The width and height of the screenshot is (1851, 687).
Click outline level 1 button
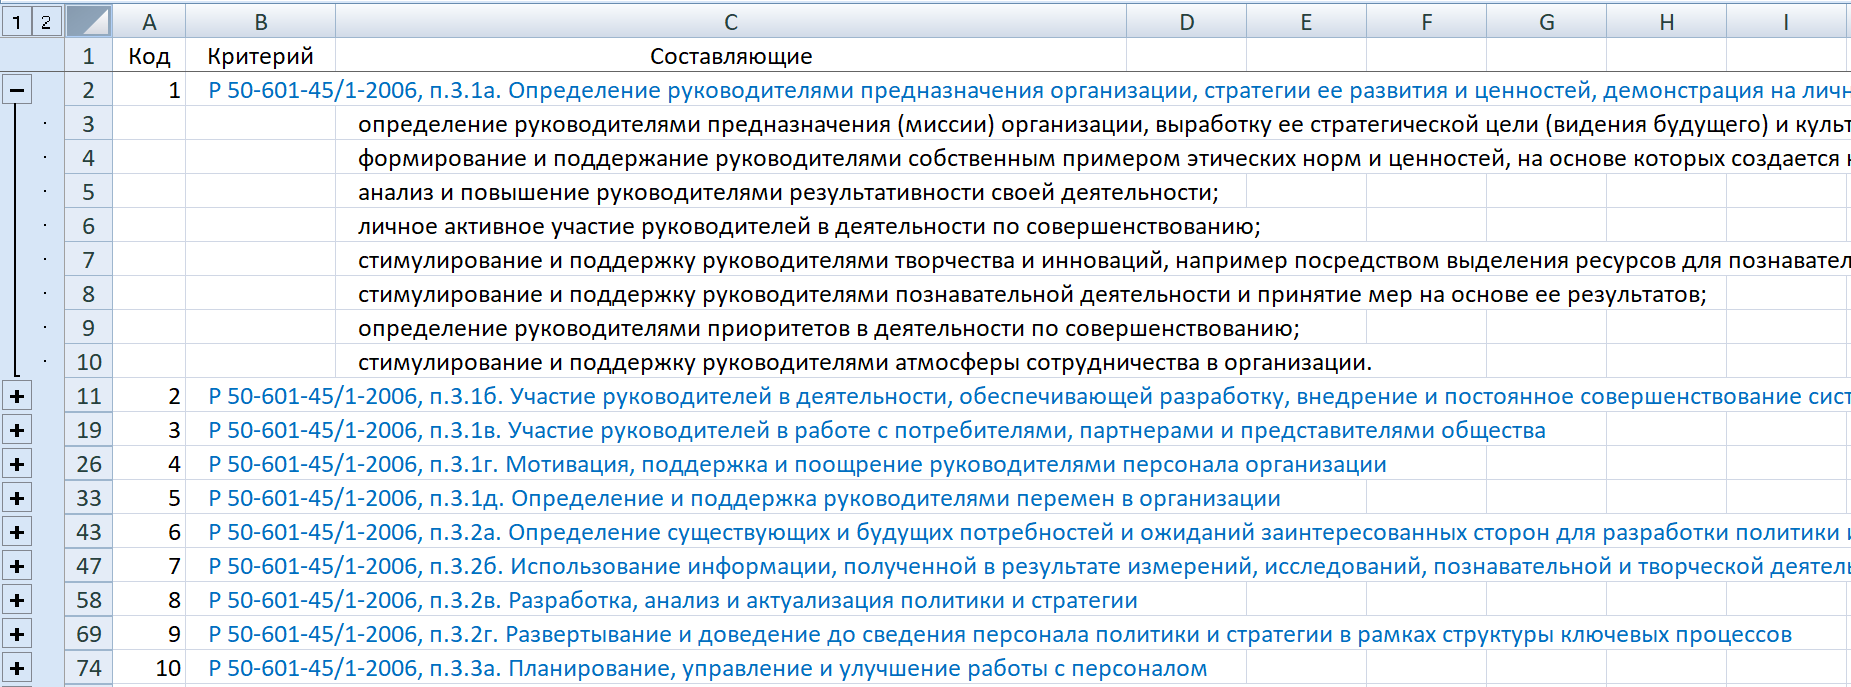[x=16, y=21]
